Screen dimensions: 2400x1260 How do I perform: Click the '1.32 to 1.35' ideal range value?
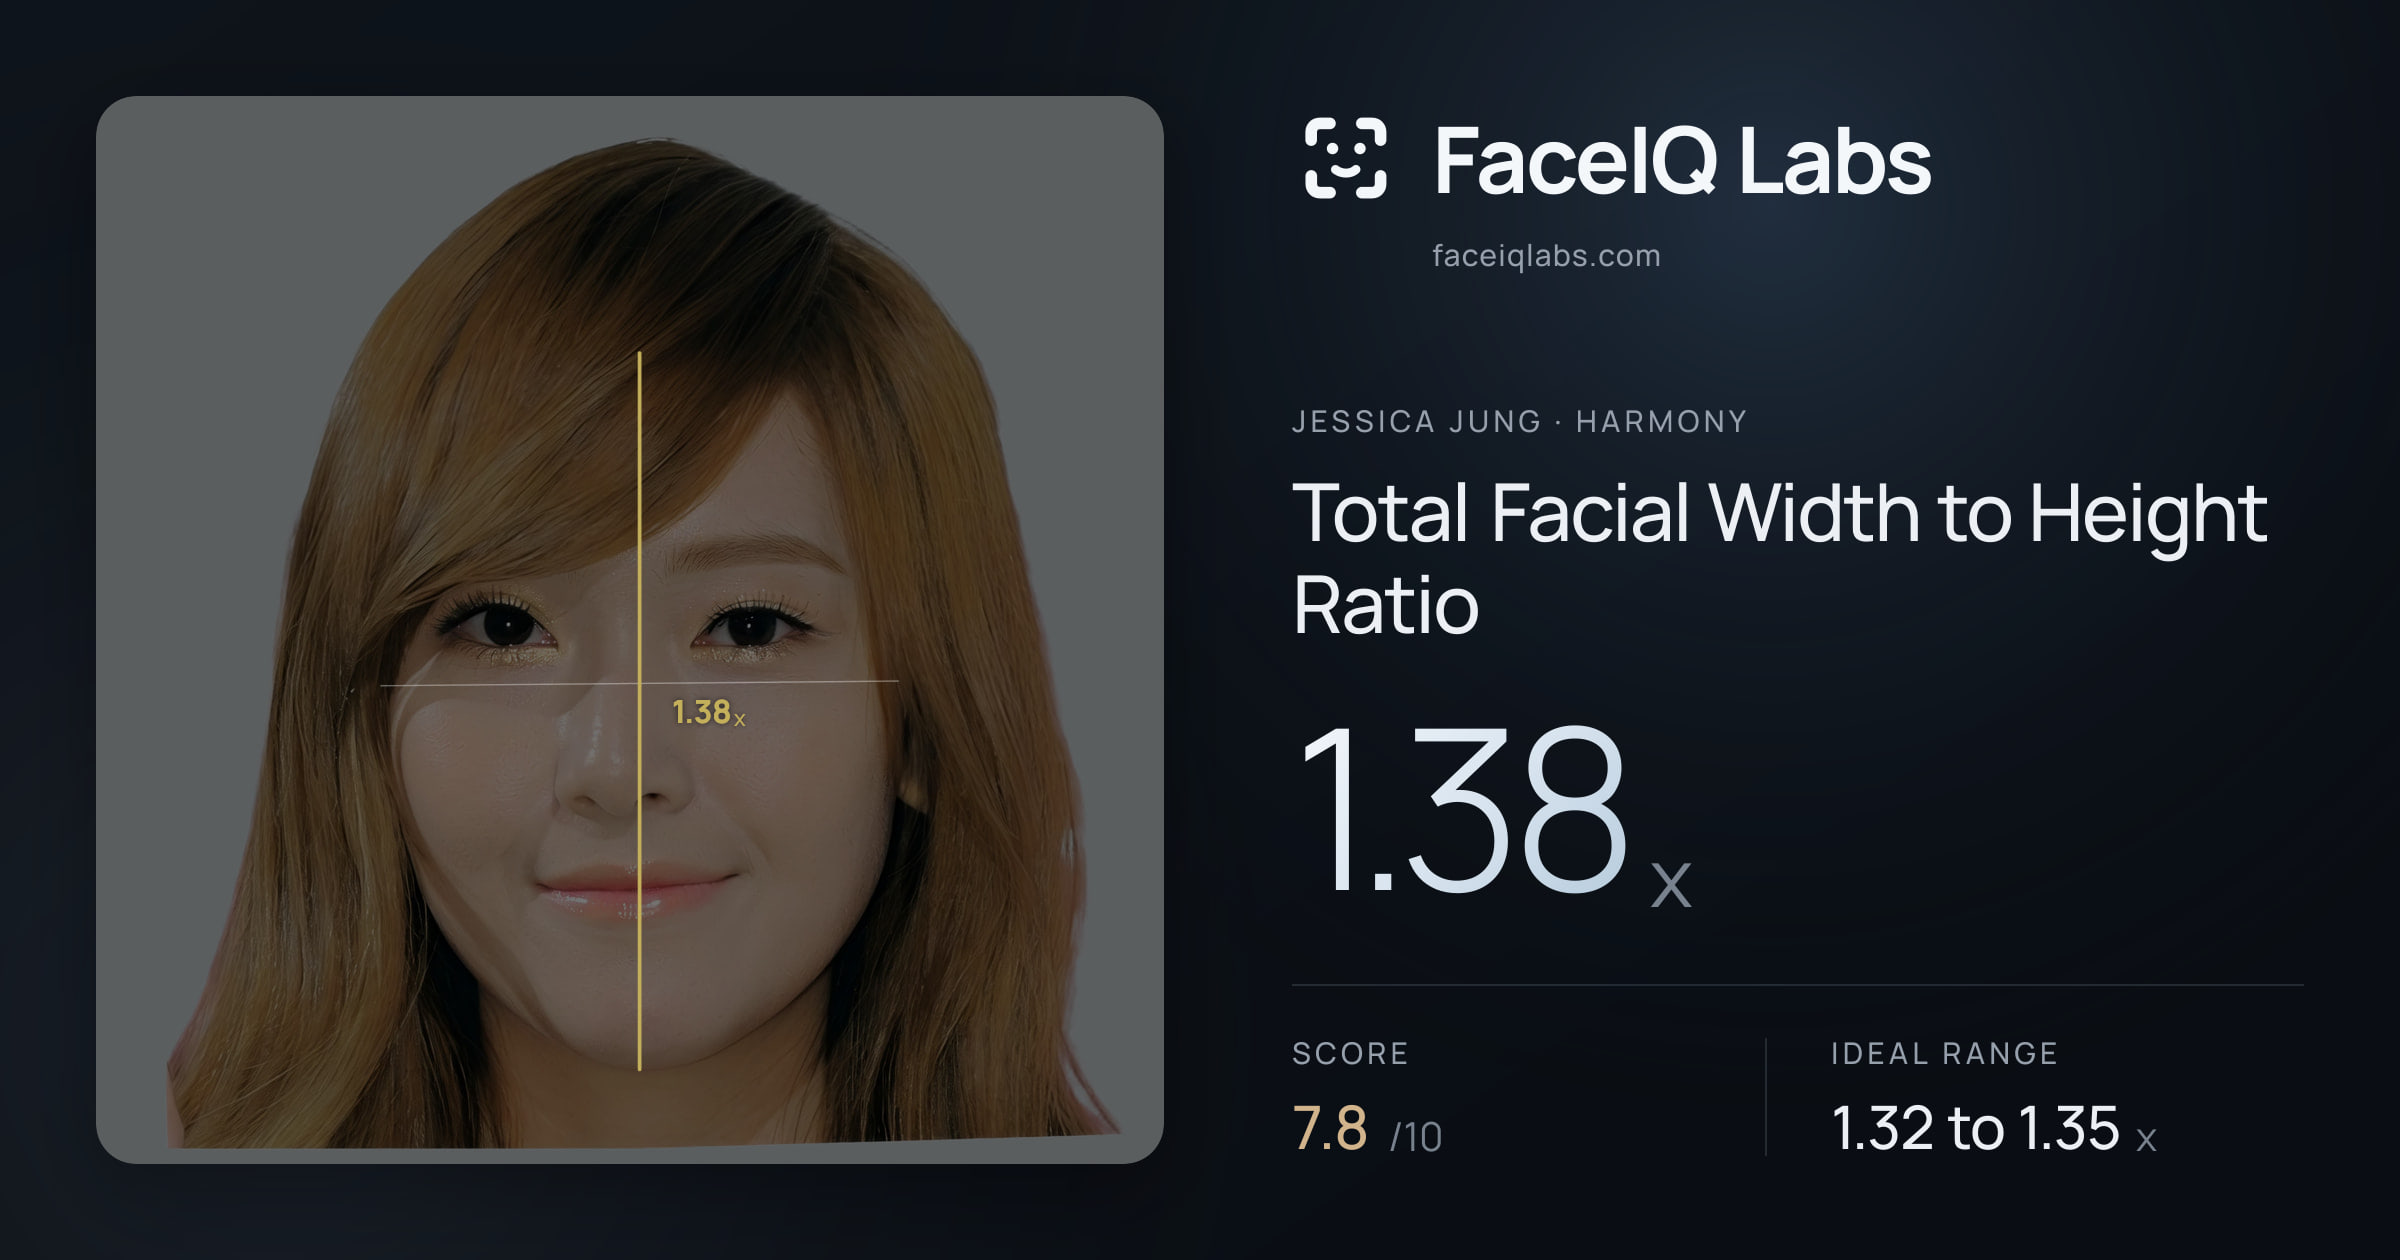coord(1975,1129)
